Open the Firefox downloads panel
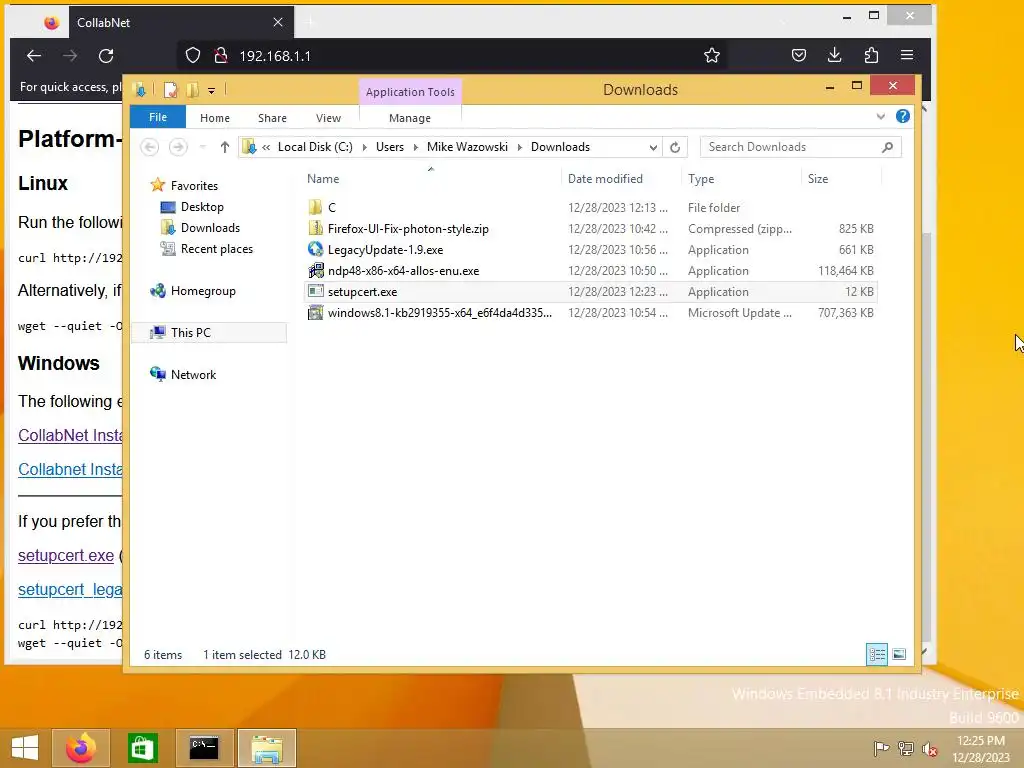 pyautogui.click(x=835, y=56)
